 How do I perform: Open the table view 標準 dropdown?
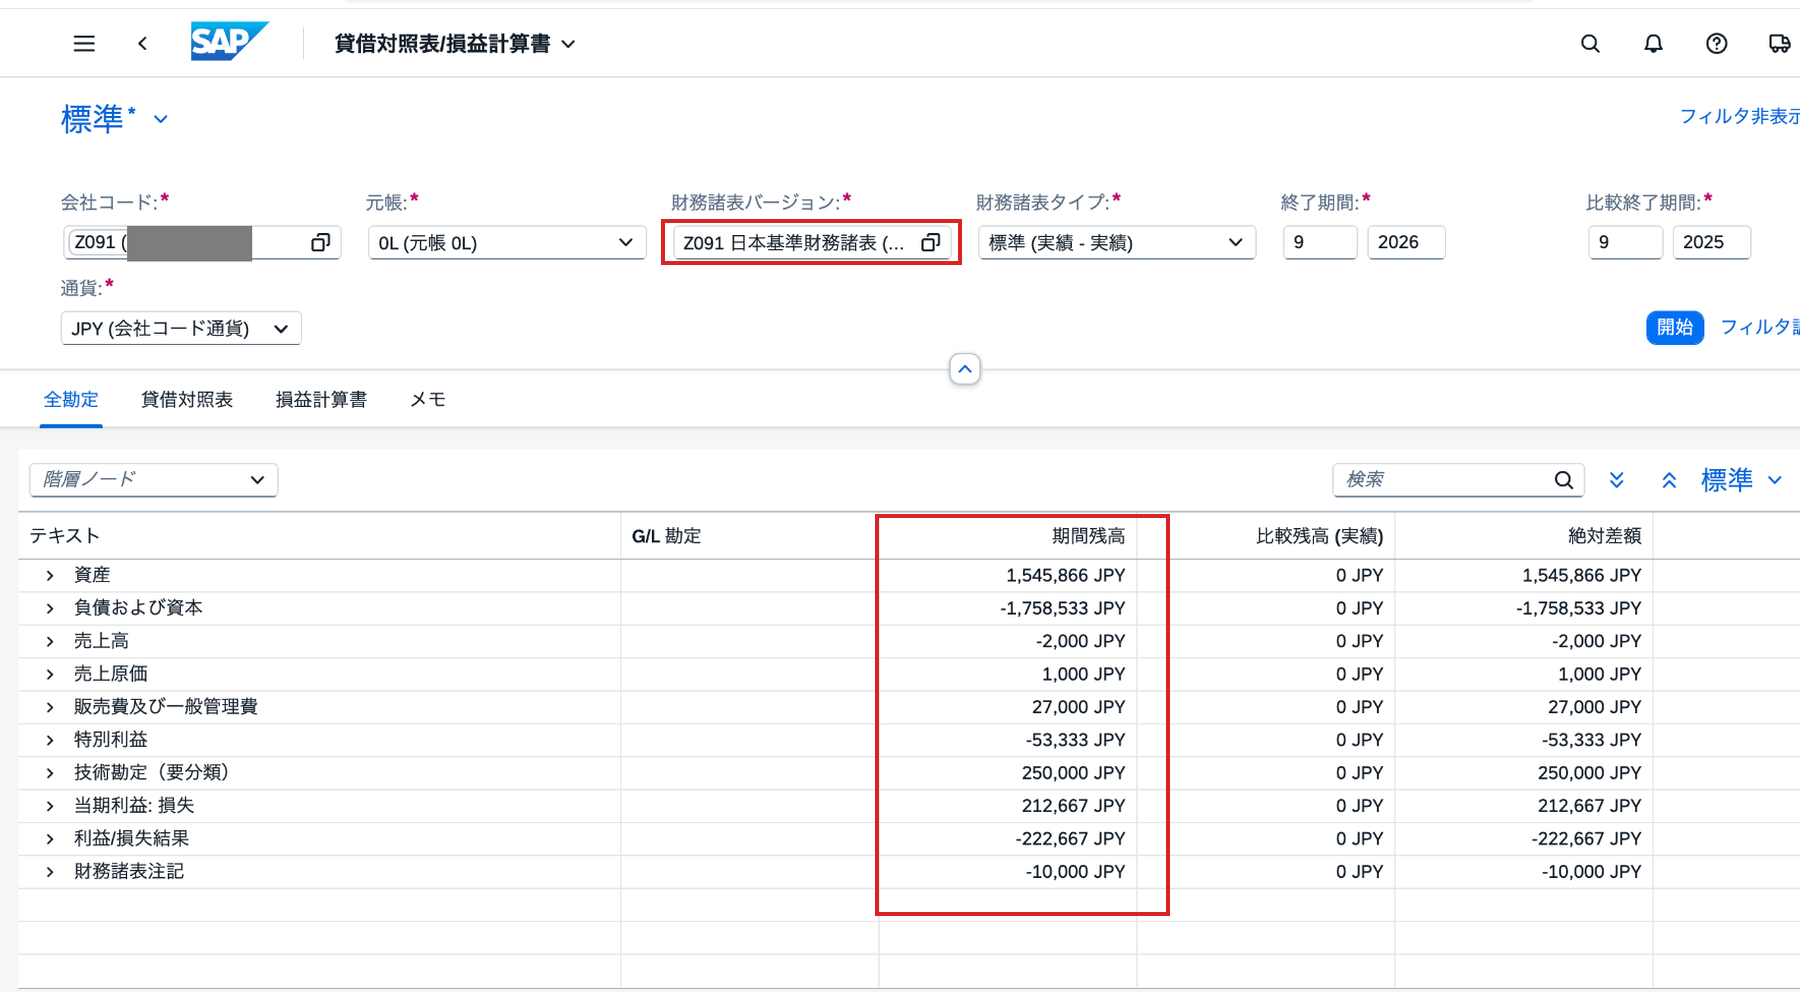tap(1775, 480)
